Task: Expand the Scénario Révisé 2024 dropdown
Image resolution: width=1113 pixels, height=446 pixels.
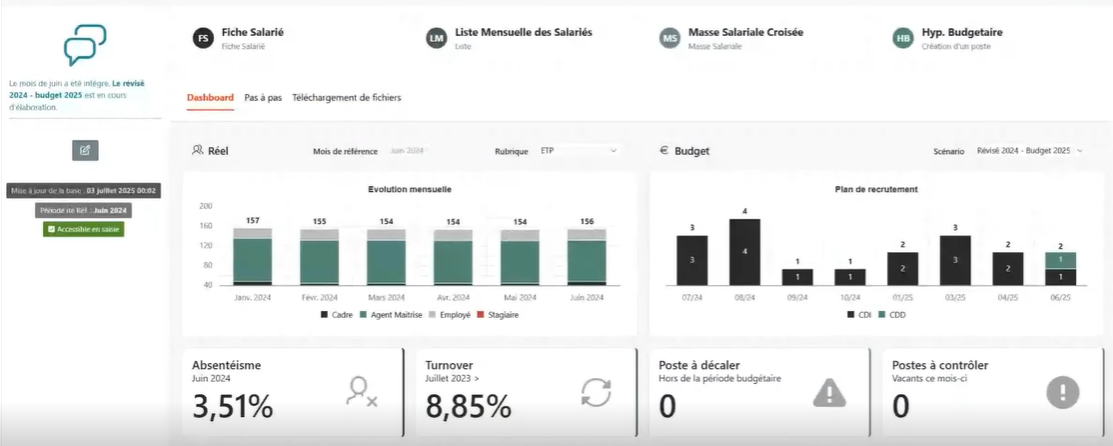Action: [1030, 151]
